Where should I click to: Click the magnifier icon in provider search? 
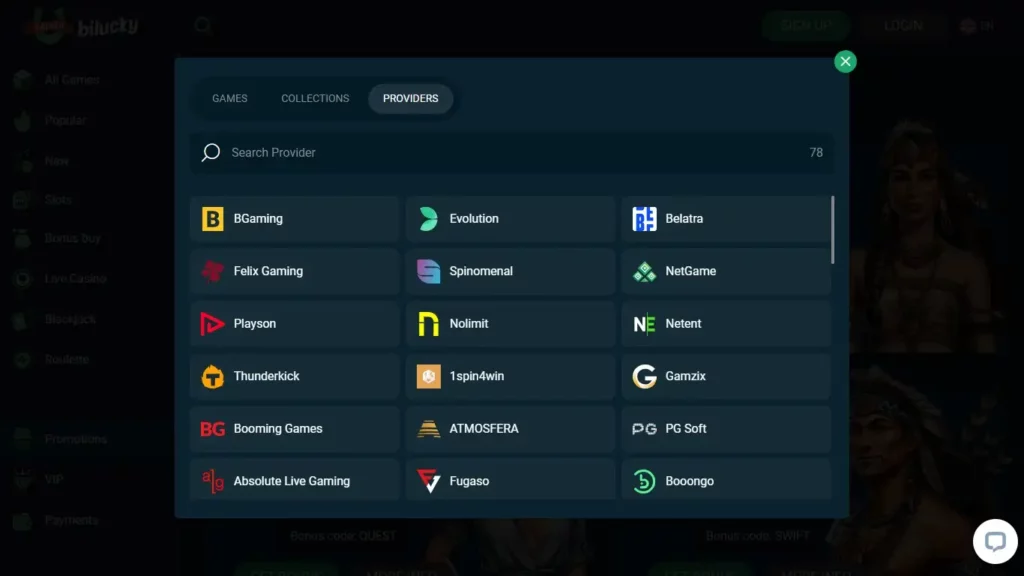click(x=210, y=153)
